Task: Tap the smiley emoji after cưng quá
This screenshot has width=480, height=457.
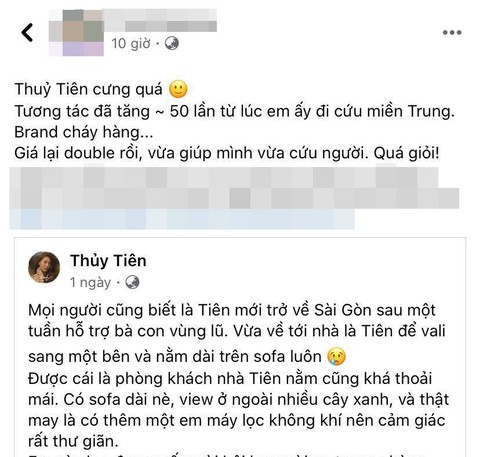Action: click(178, 89)
